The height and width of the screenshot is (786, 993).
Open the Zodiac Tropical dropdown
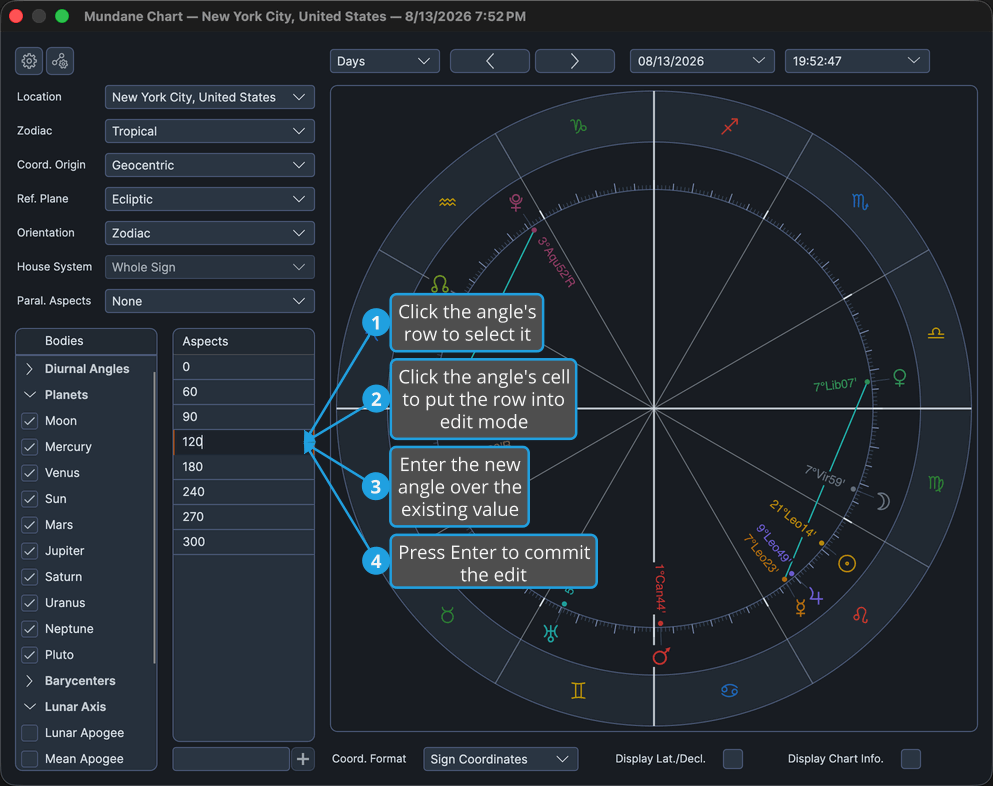point(210,131)
